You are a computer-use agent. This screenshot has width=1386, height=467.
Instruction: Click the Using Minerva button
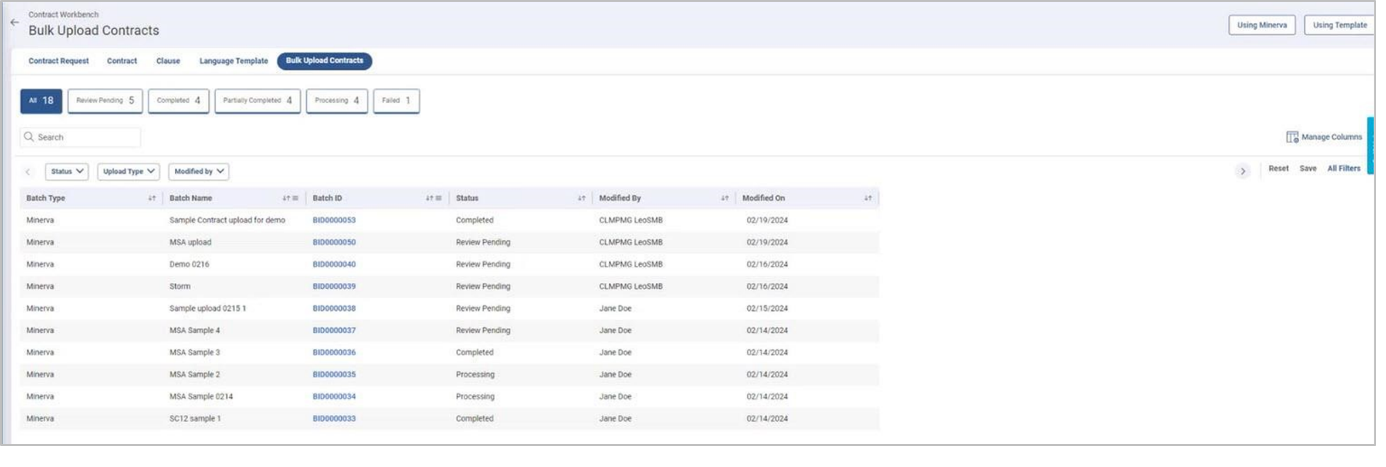coord(1262,25)
